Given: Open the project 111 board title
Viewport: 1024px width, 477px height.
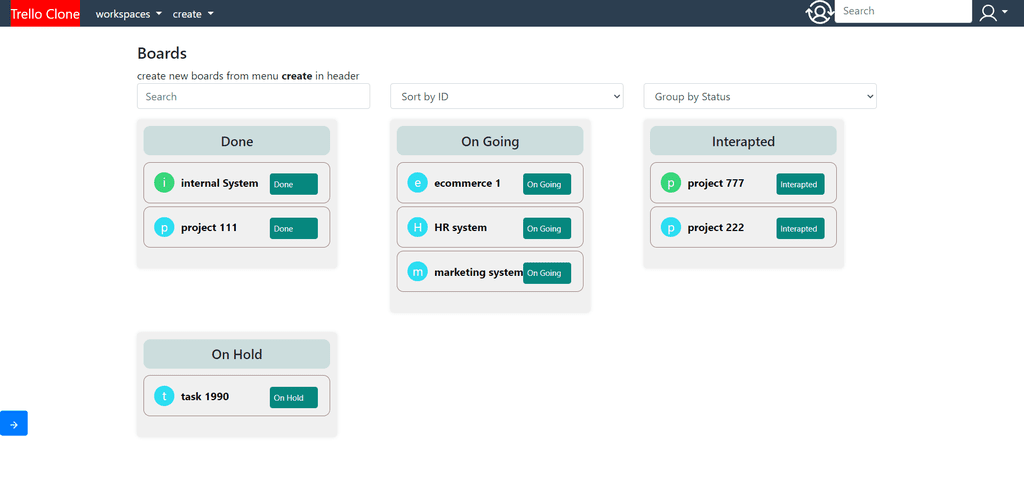Looking at the screenshot, I should click(209, 227).
